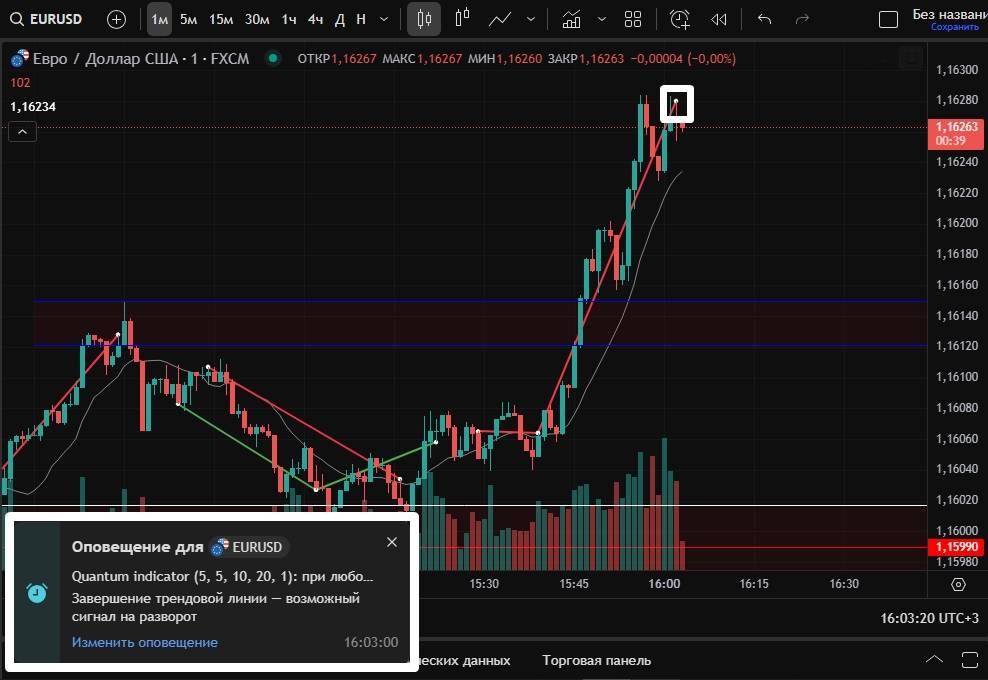Open chart scale settings gear icon
The height and width of the screenshot is (680, 988).
(x=958, y=584)
